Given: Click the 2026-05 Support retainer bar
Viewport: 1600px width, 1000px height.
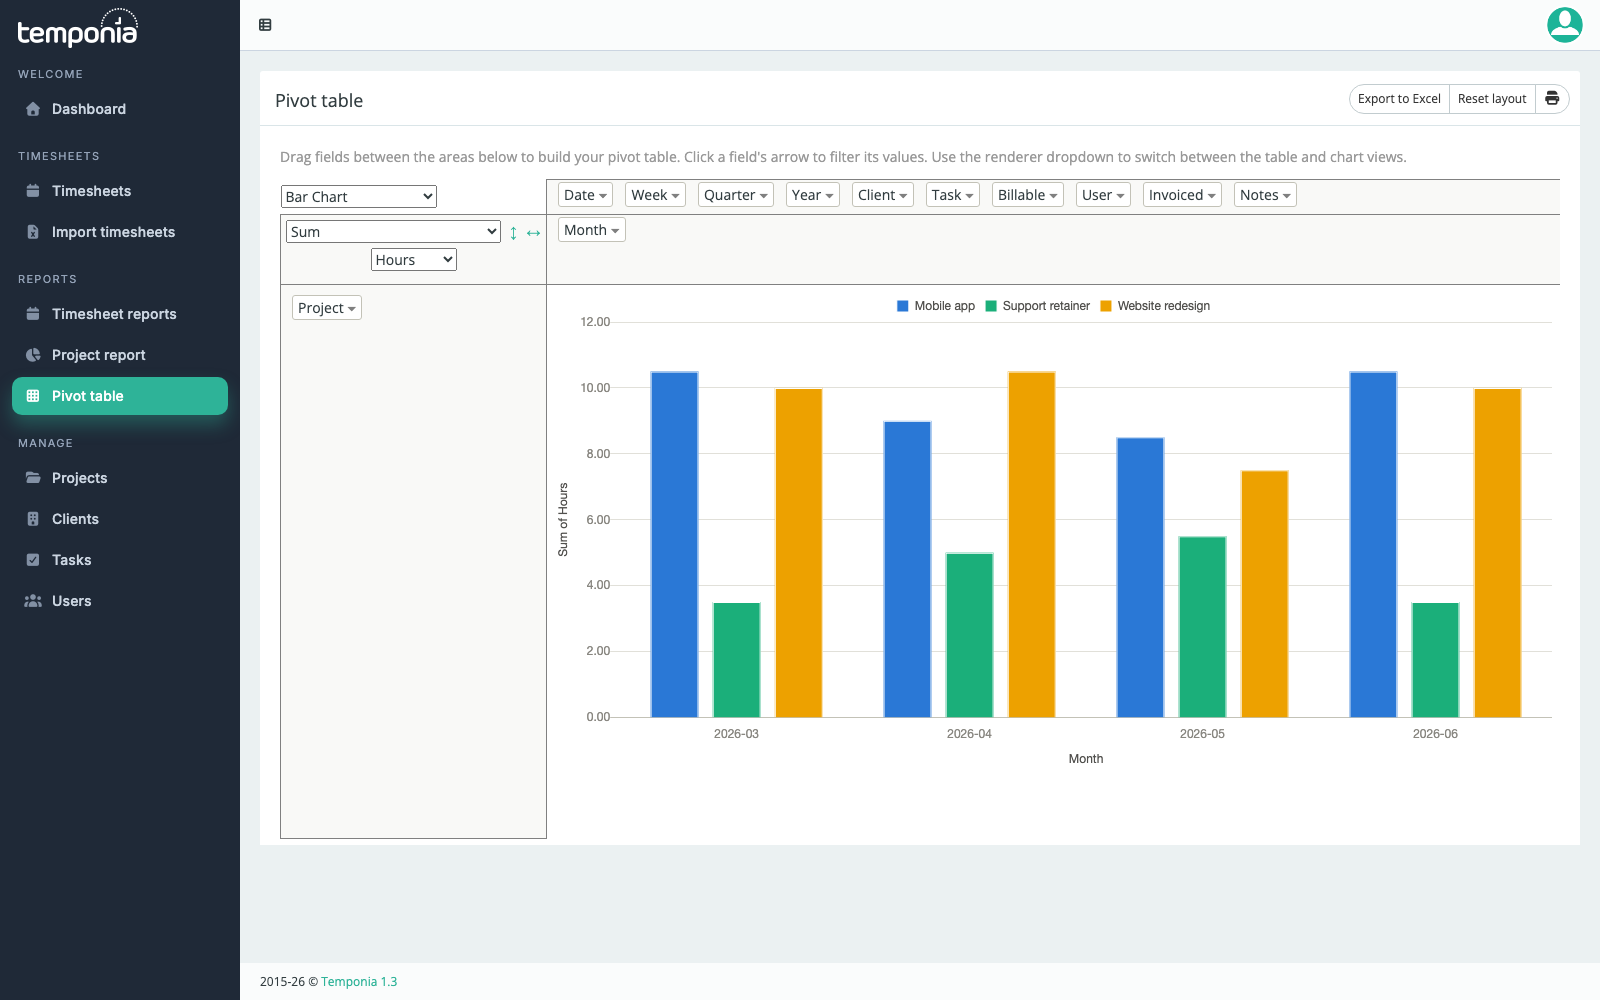Looking at the screenshot, I should tap(1202, 627).
